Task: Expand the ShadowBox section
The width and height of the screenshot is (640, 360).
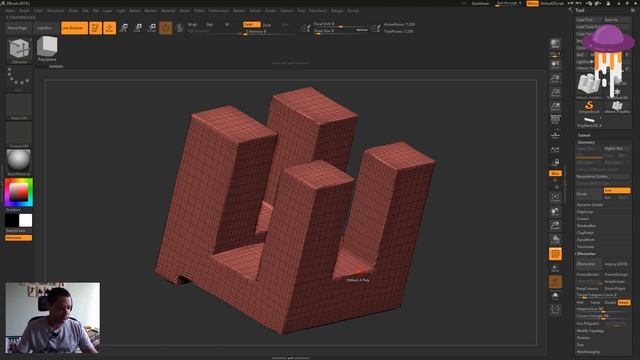Action: [x=586, y=226]
